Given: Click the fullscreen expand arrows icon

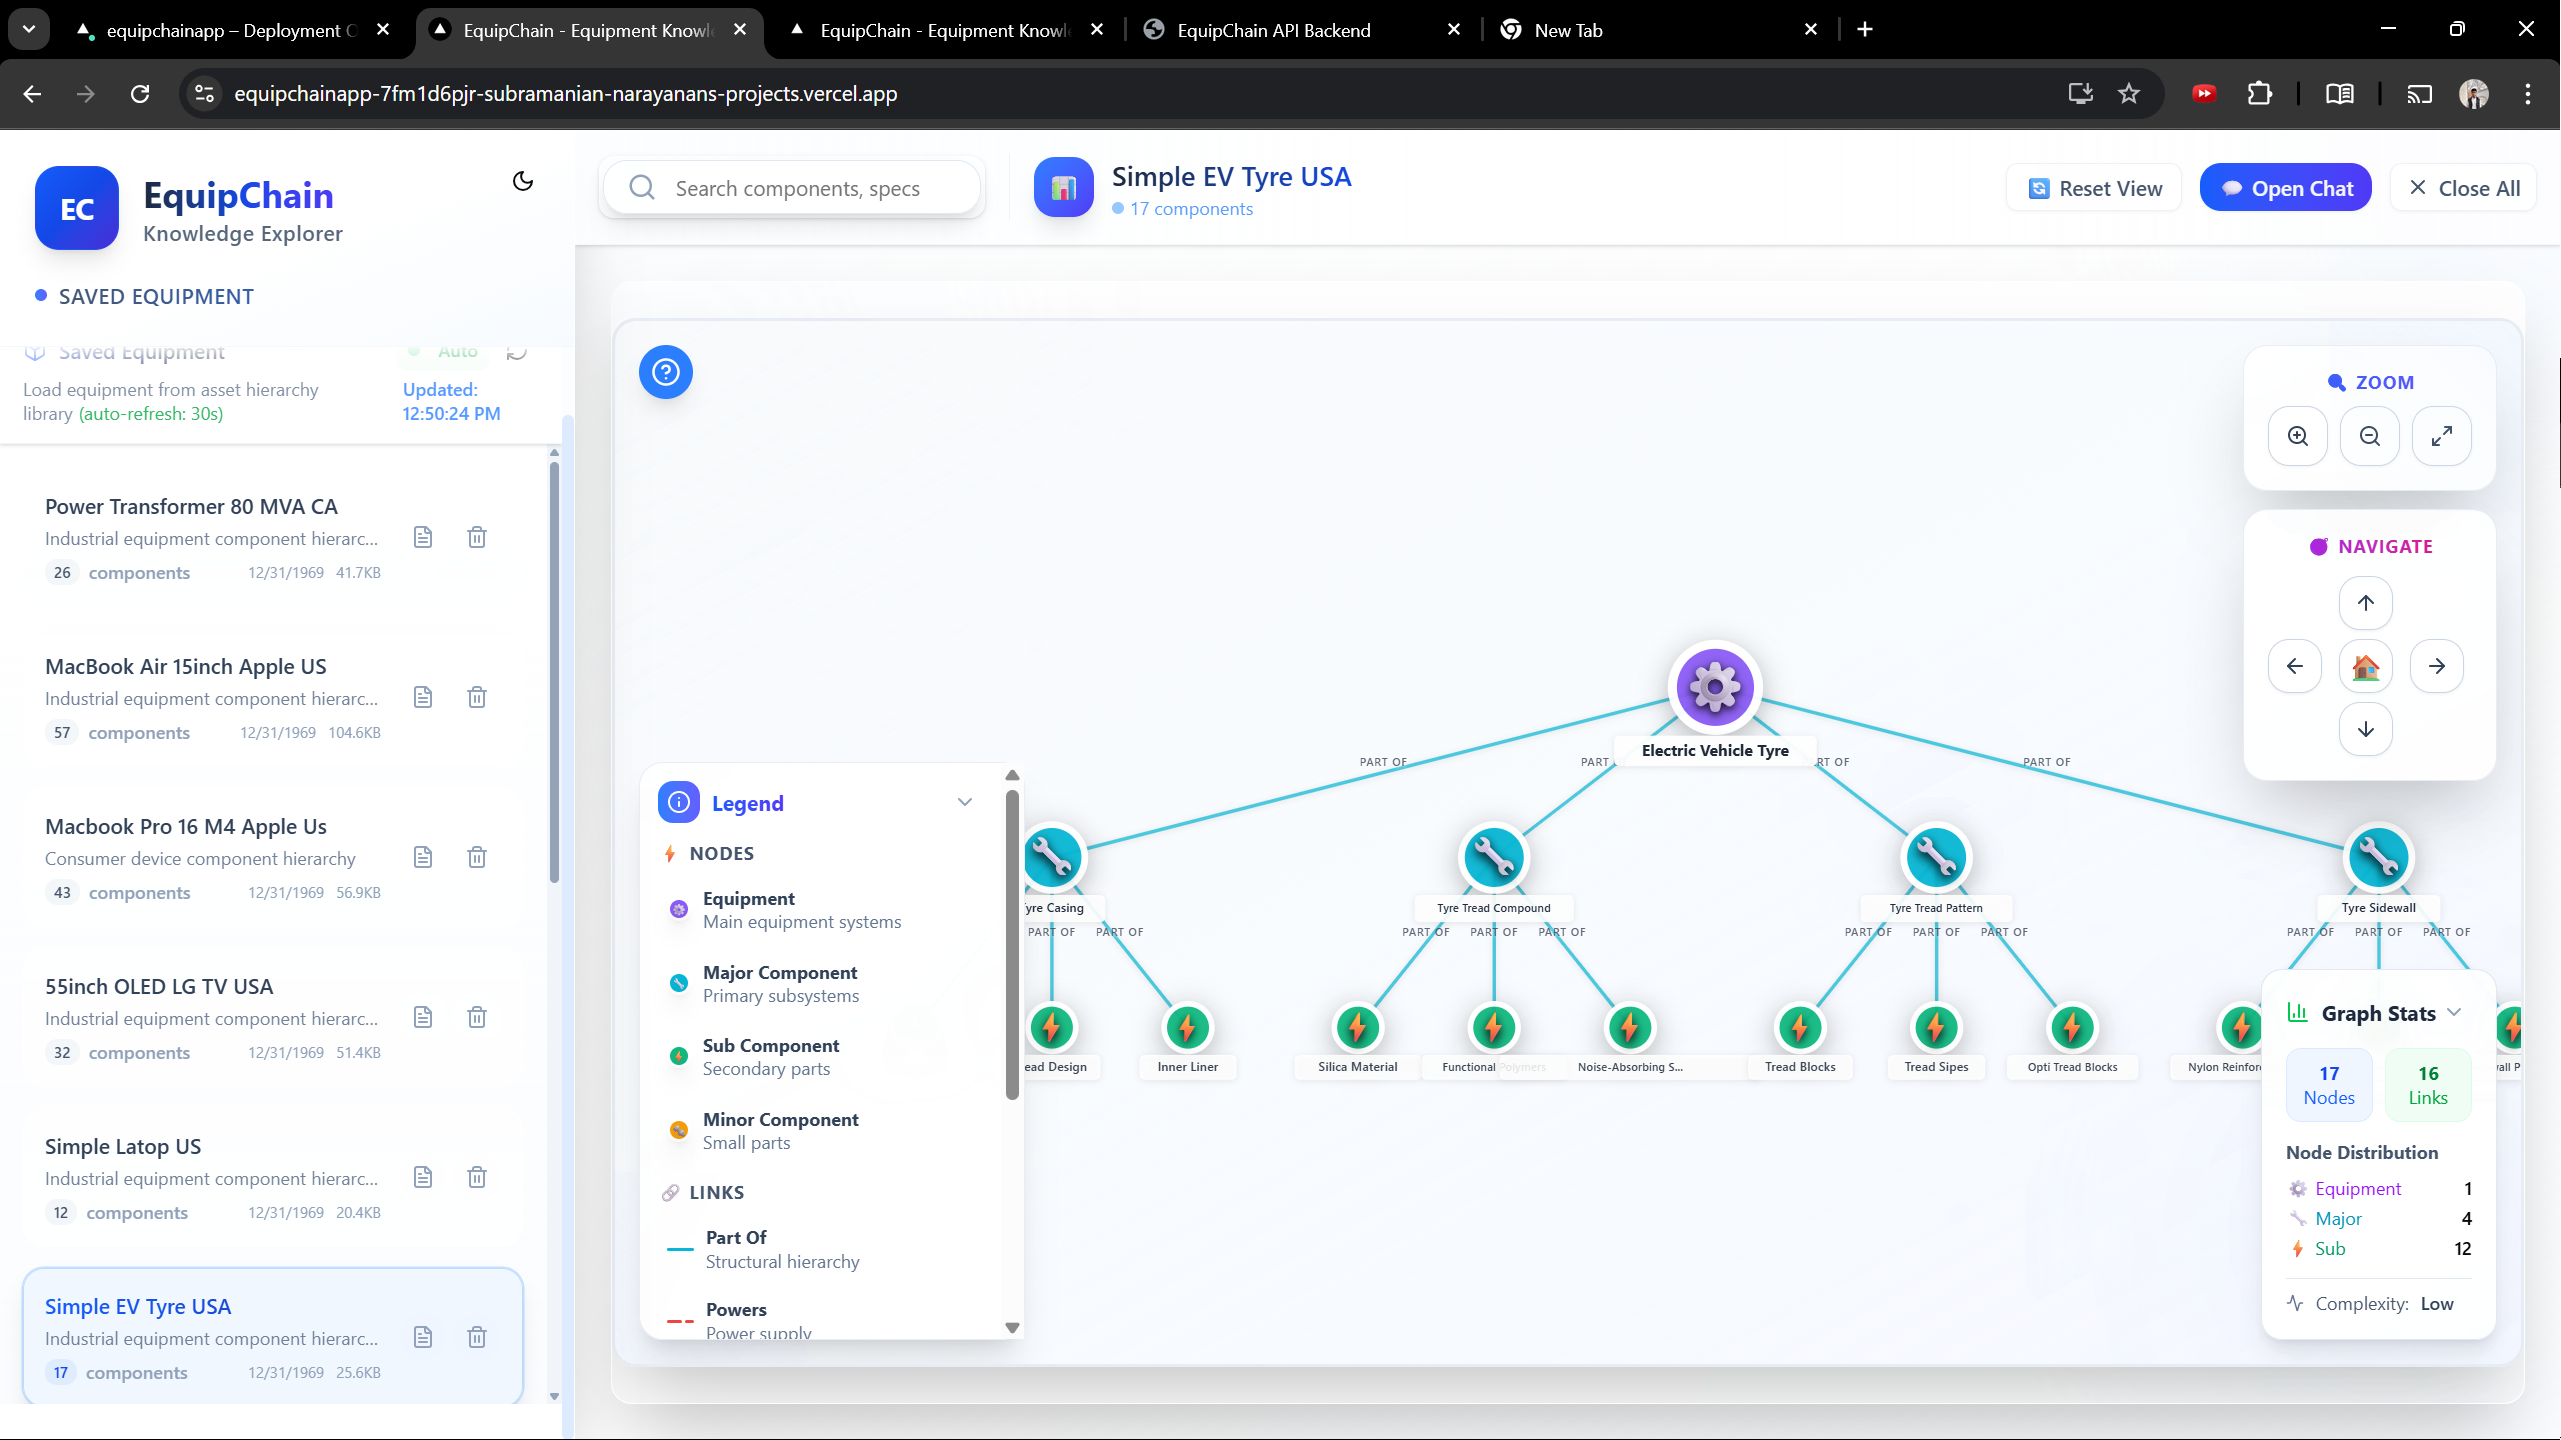Looking at the screenshot, I should pyautogui.click(x=2442, y=436).
